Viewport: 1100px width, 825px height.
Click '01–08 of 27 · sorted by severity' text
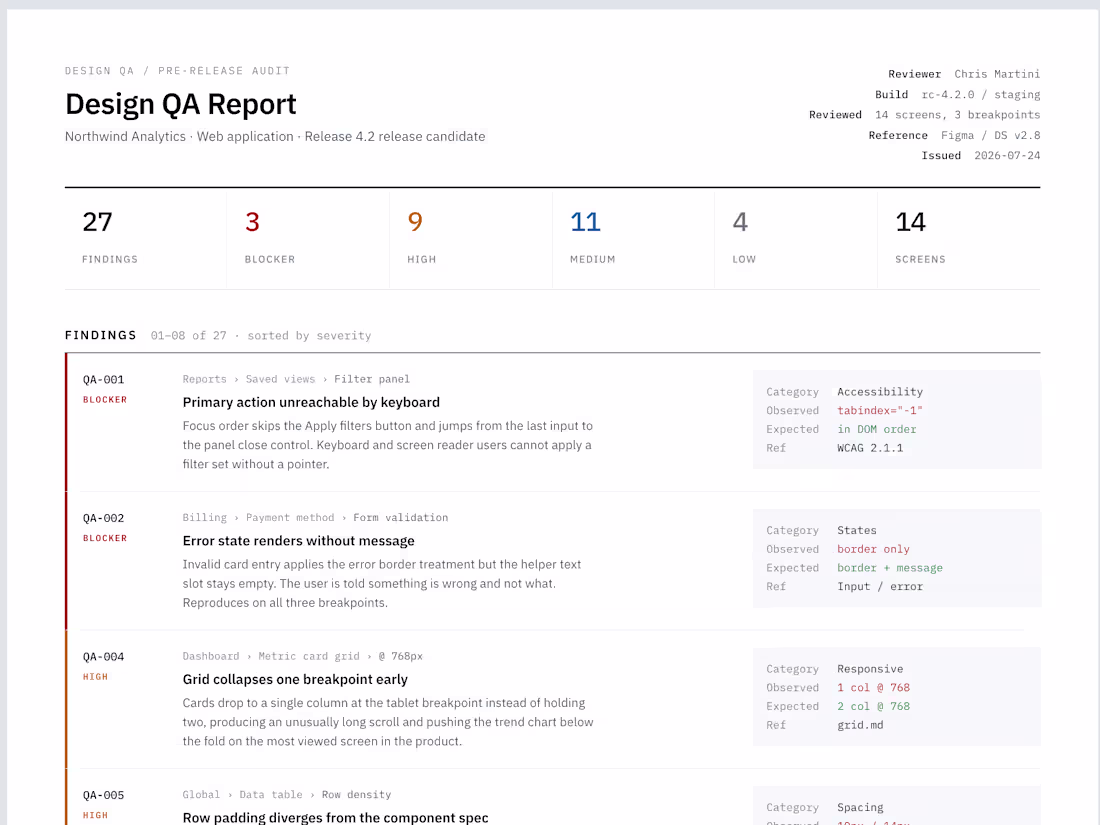click(261, 335)
